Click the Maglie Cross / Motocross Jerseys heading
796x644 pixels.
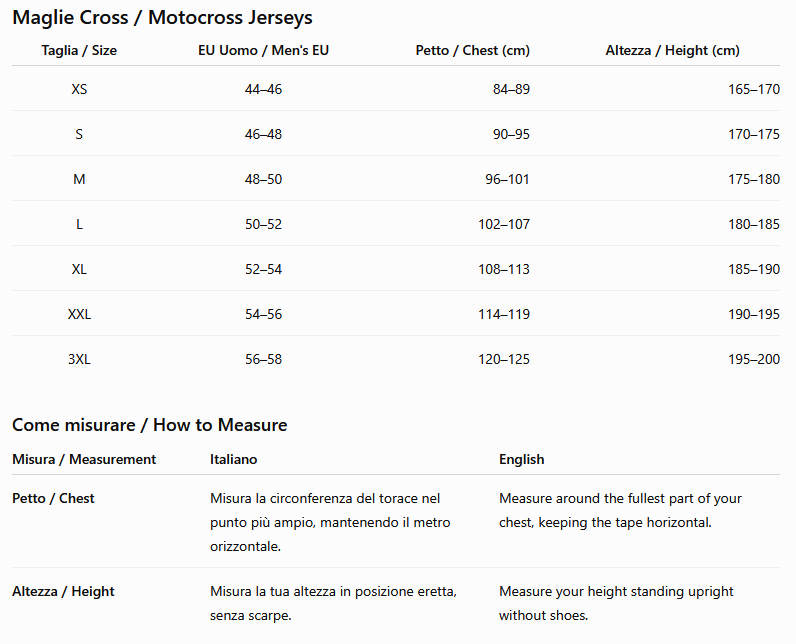(162, 18)
